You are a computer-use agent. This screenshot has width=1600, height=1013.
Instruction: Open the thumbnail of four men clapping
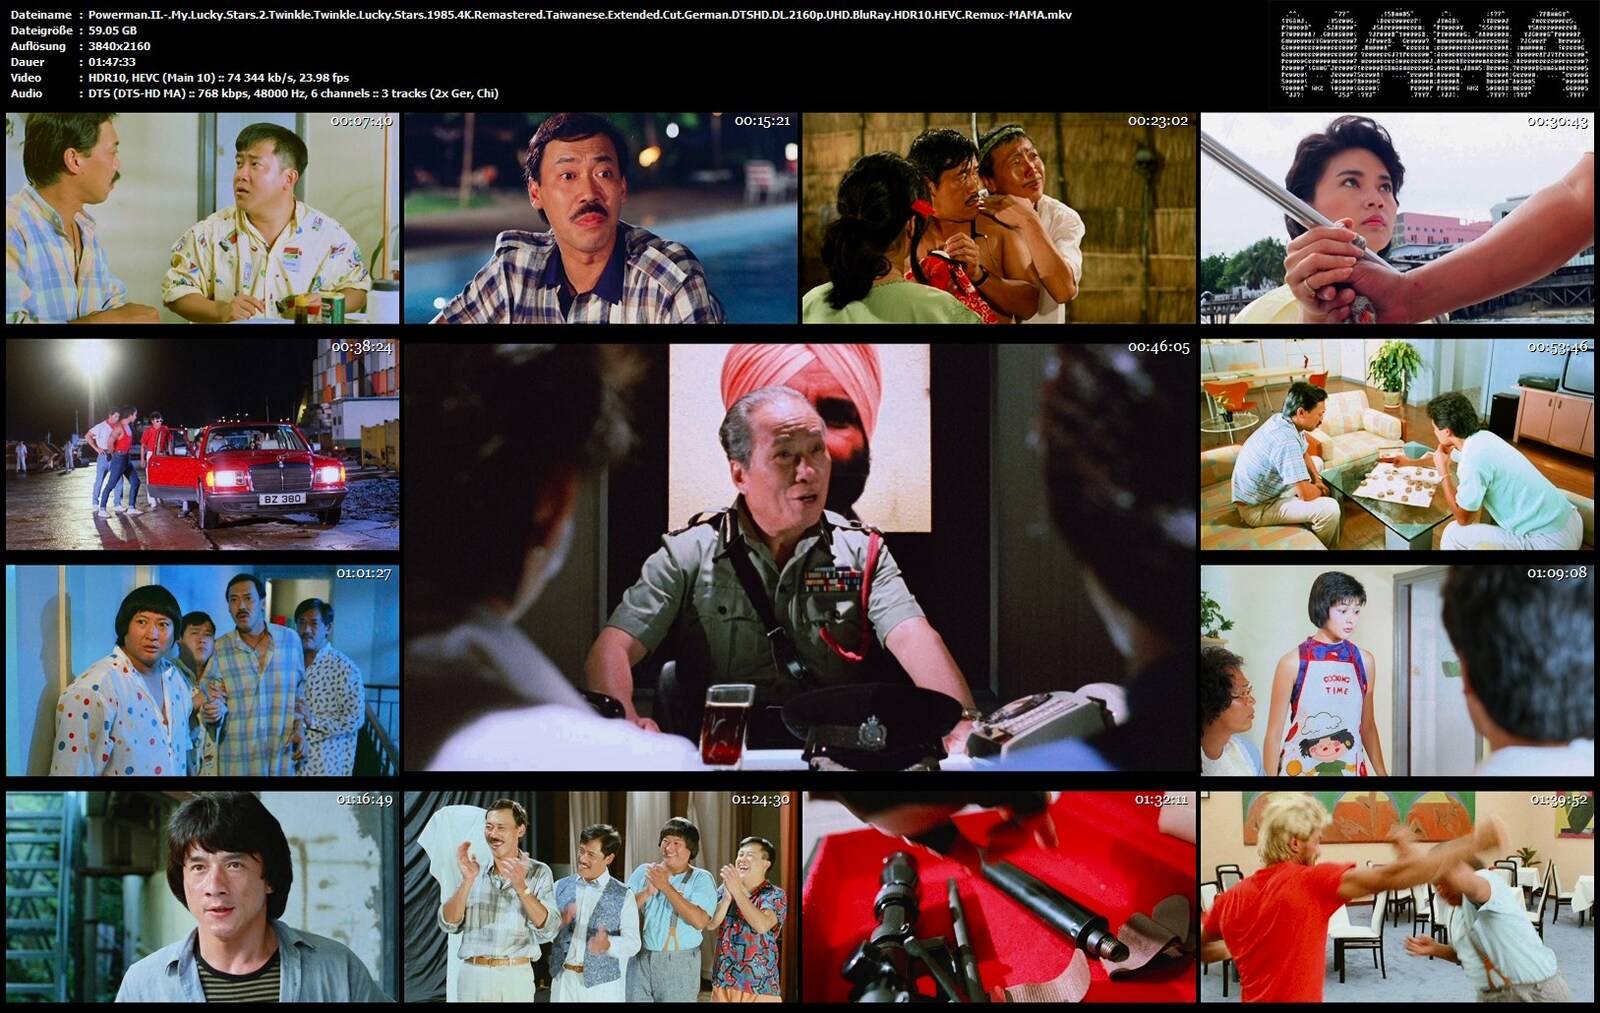[601, 897]
